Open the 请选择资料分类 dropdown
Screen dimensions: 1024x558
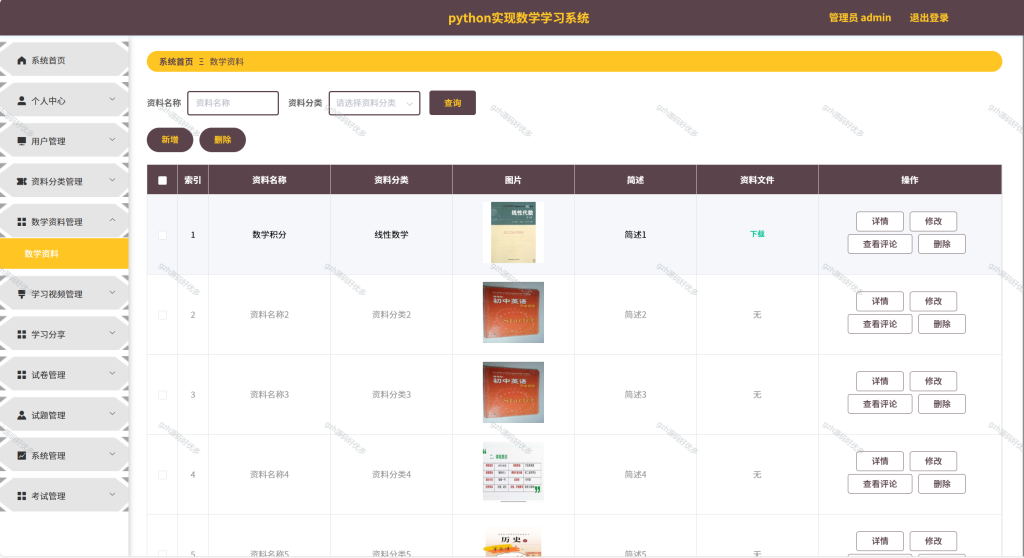tap(374, 103)
